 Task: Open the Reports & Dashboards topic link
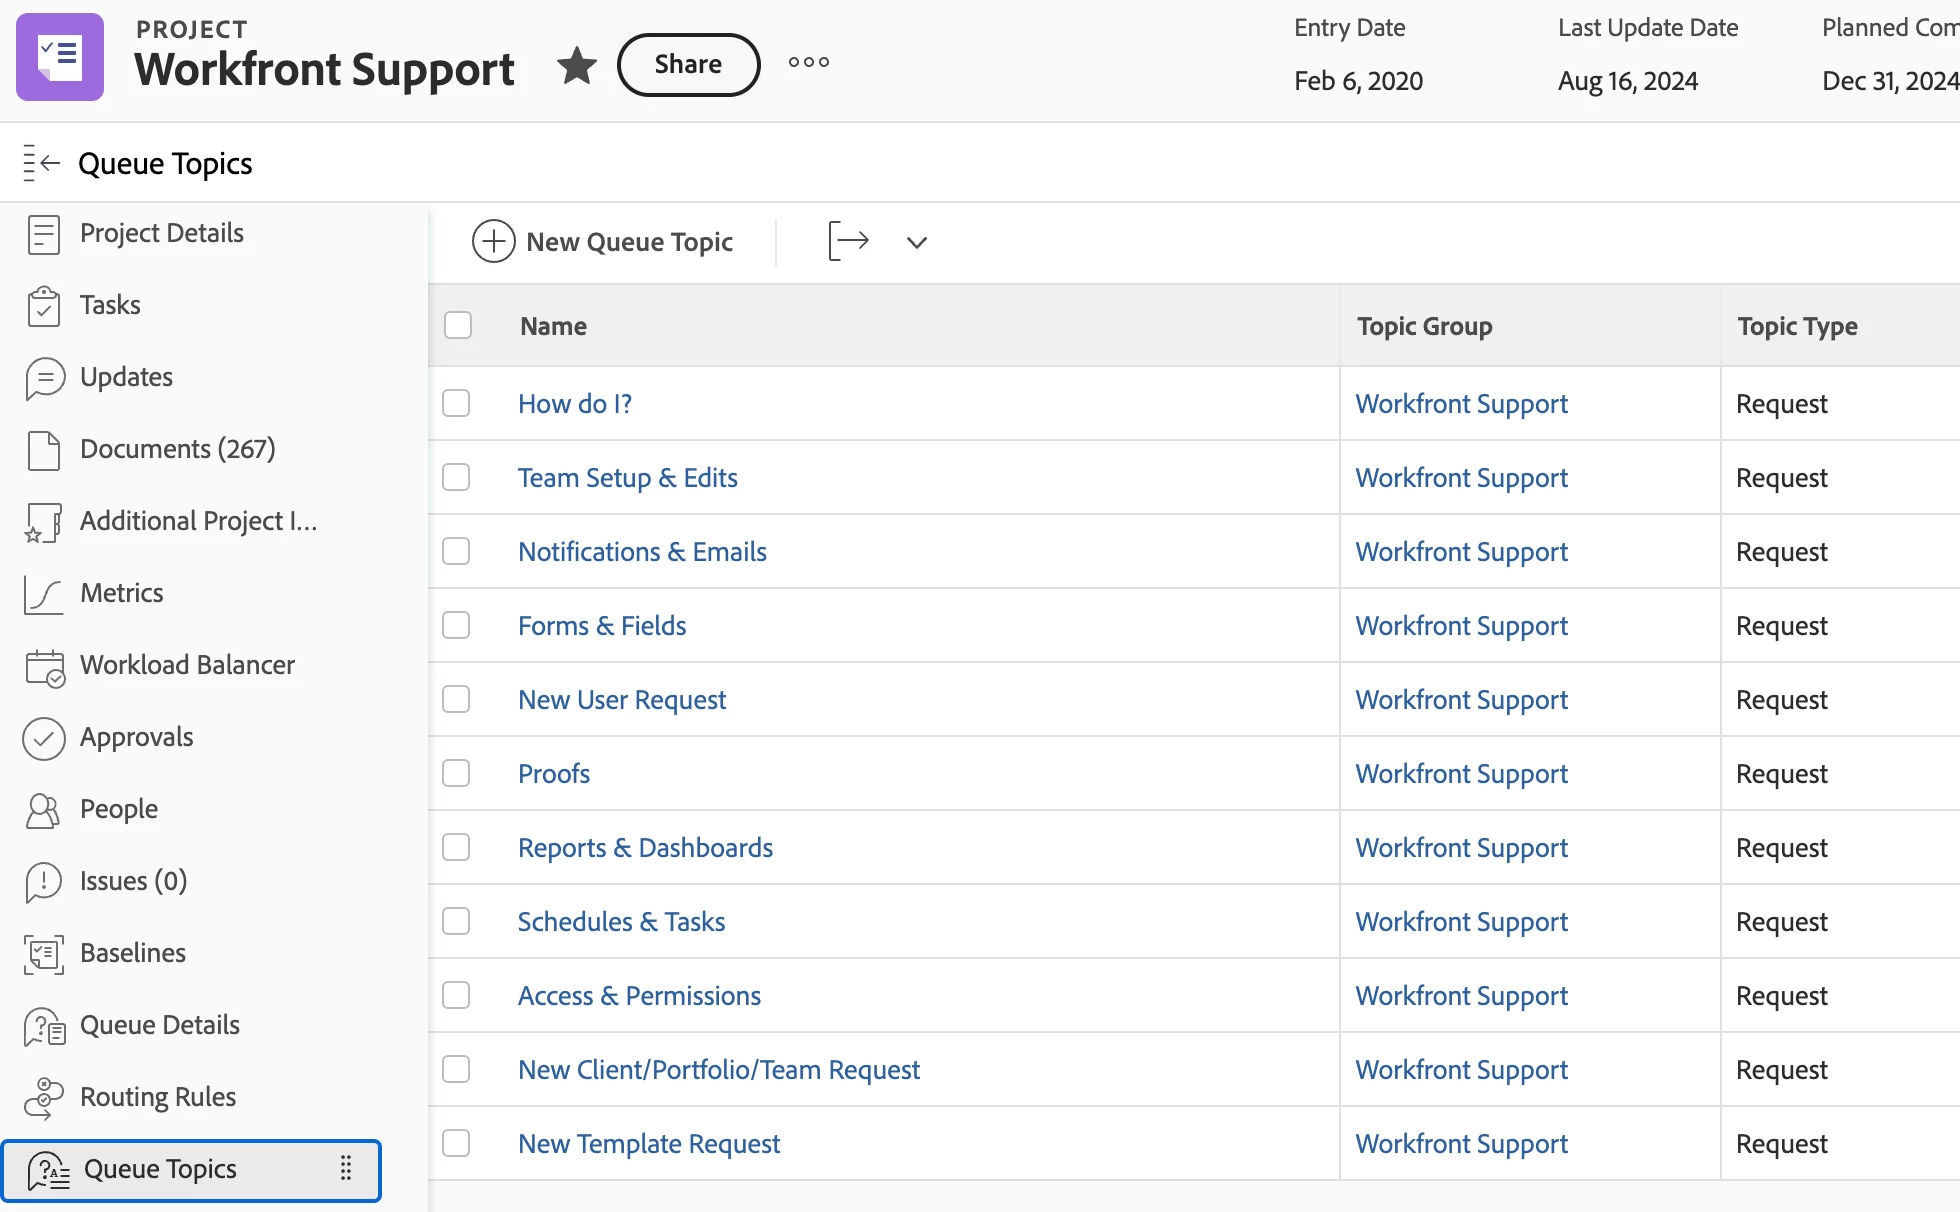coord(645,848)
